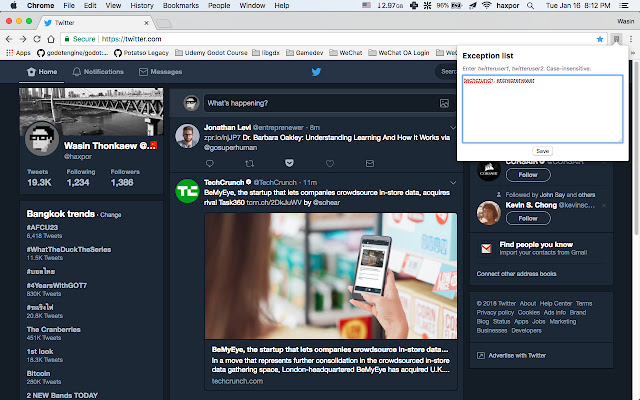Open the Messages tab
Viewport: 640px width, 400px height.
(x=160, y=72)
